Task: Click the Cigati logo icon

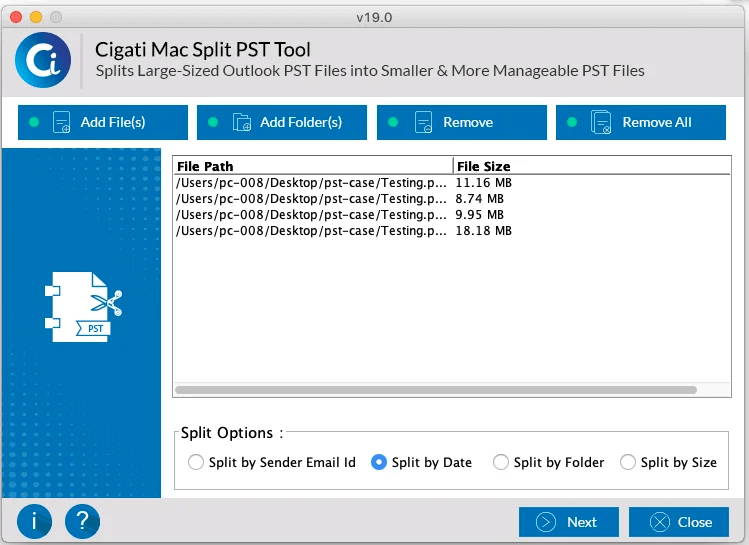Action: [x=43, y=60]
